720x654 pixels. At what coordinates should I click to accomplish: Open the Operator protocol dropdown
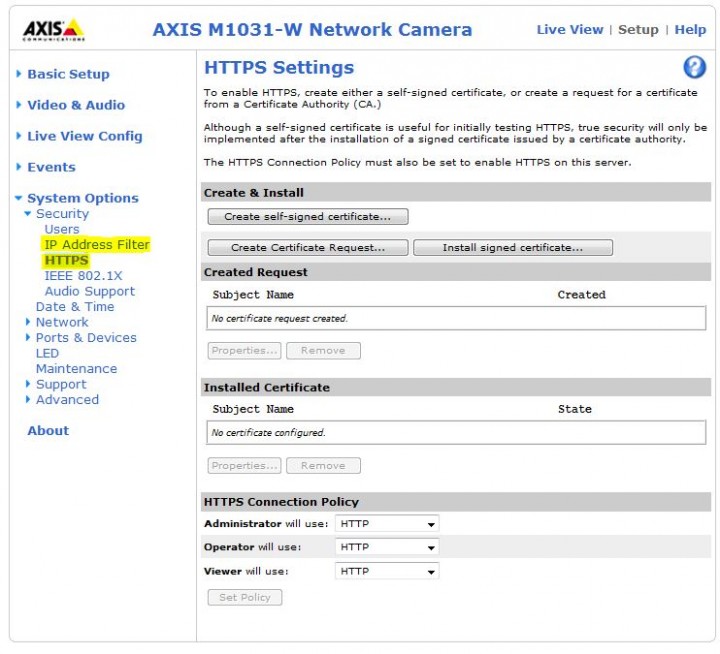386,548
